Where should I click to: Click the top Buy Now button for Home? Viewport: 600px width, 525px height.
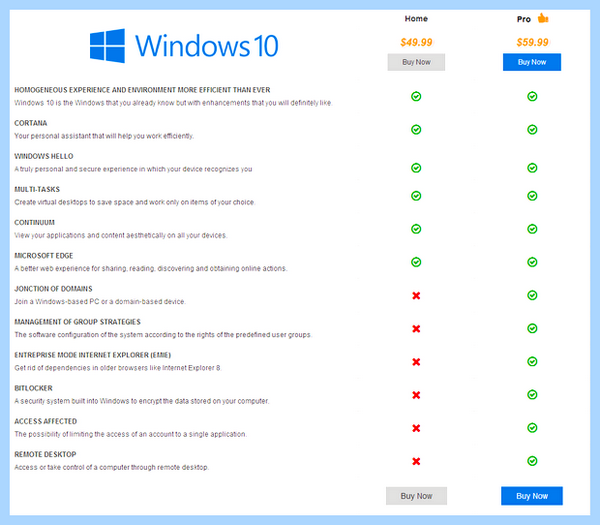[416, 62]
